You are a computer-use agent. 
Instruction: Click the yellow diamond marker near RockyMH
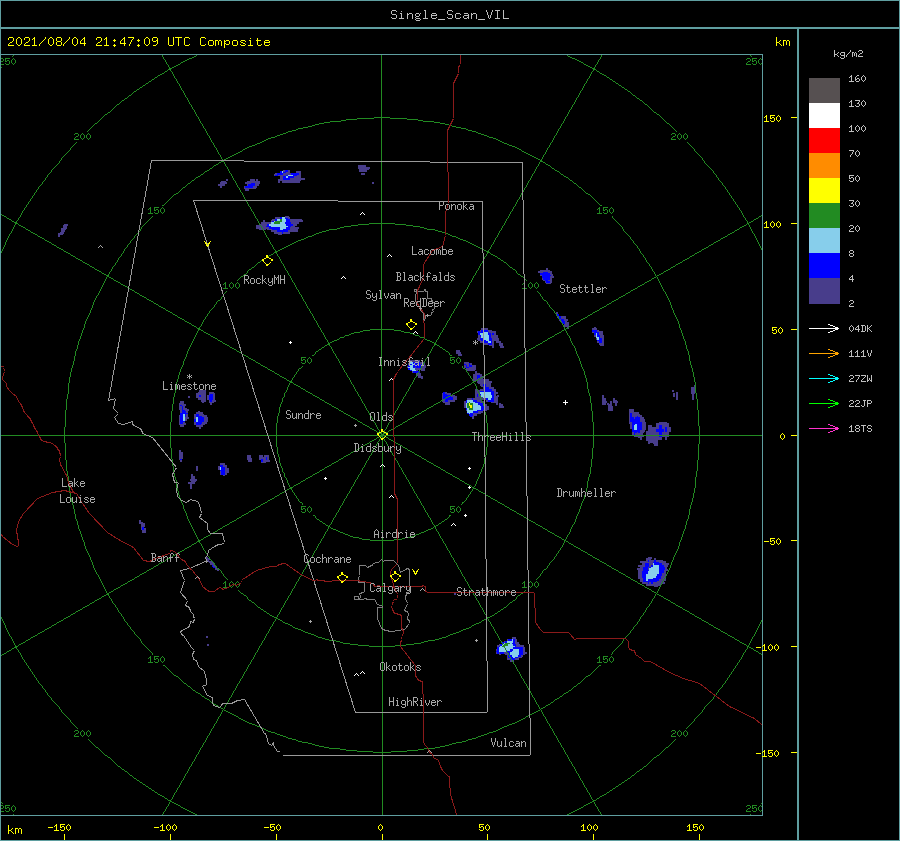point(267,261)
